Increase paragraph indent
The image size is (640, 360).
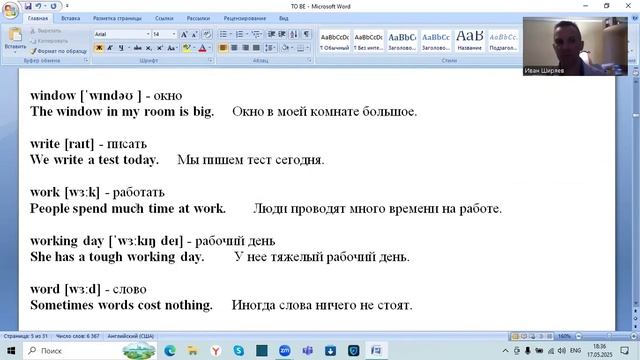(282, 34)
